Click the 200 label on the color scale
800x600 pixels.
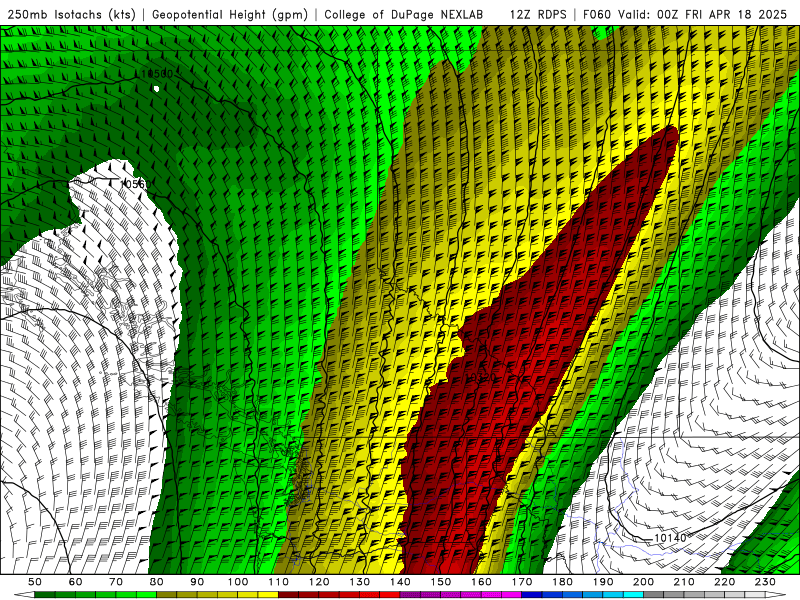pyautogui.click(x=643, y=582)
